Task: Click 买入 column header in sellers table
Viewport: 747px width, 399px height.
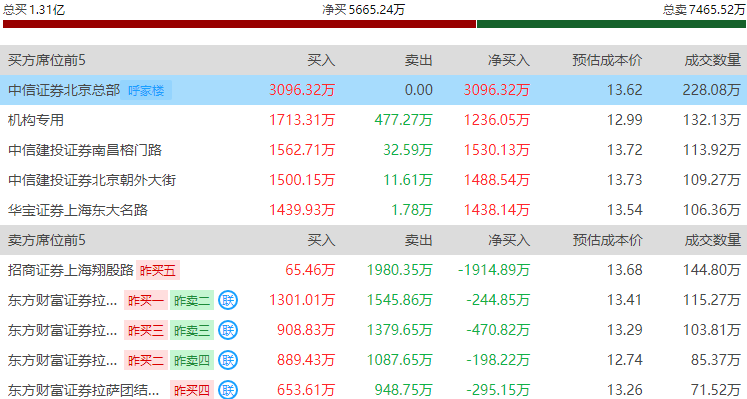Action: pos(321,240)
